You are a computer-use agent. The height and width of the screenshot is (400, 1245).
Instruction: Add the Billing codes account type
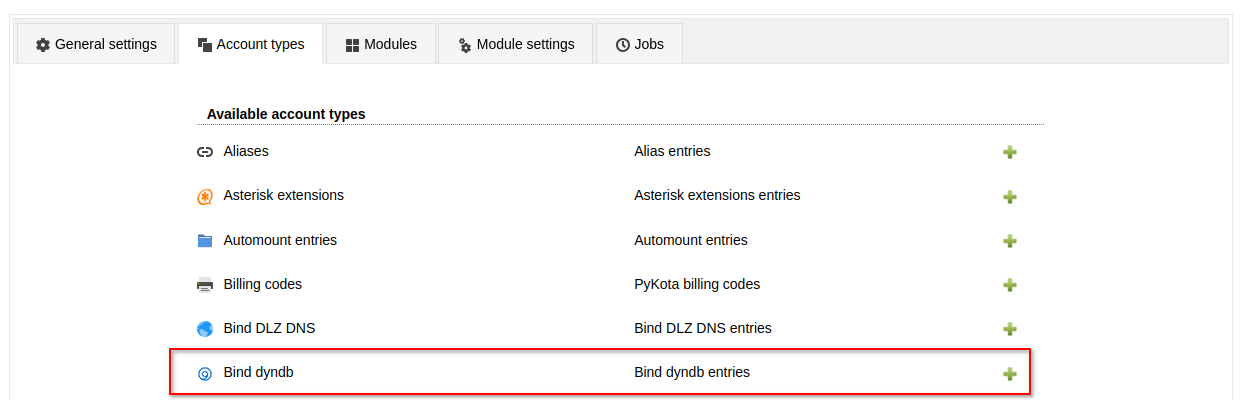(x=1010, y=285)
